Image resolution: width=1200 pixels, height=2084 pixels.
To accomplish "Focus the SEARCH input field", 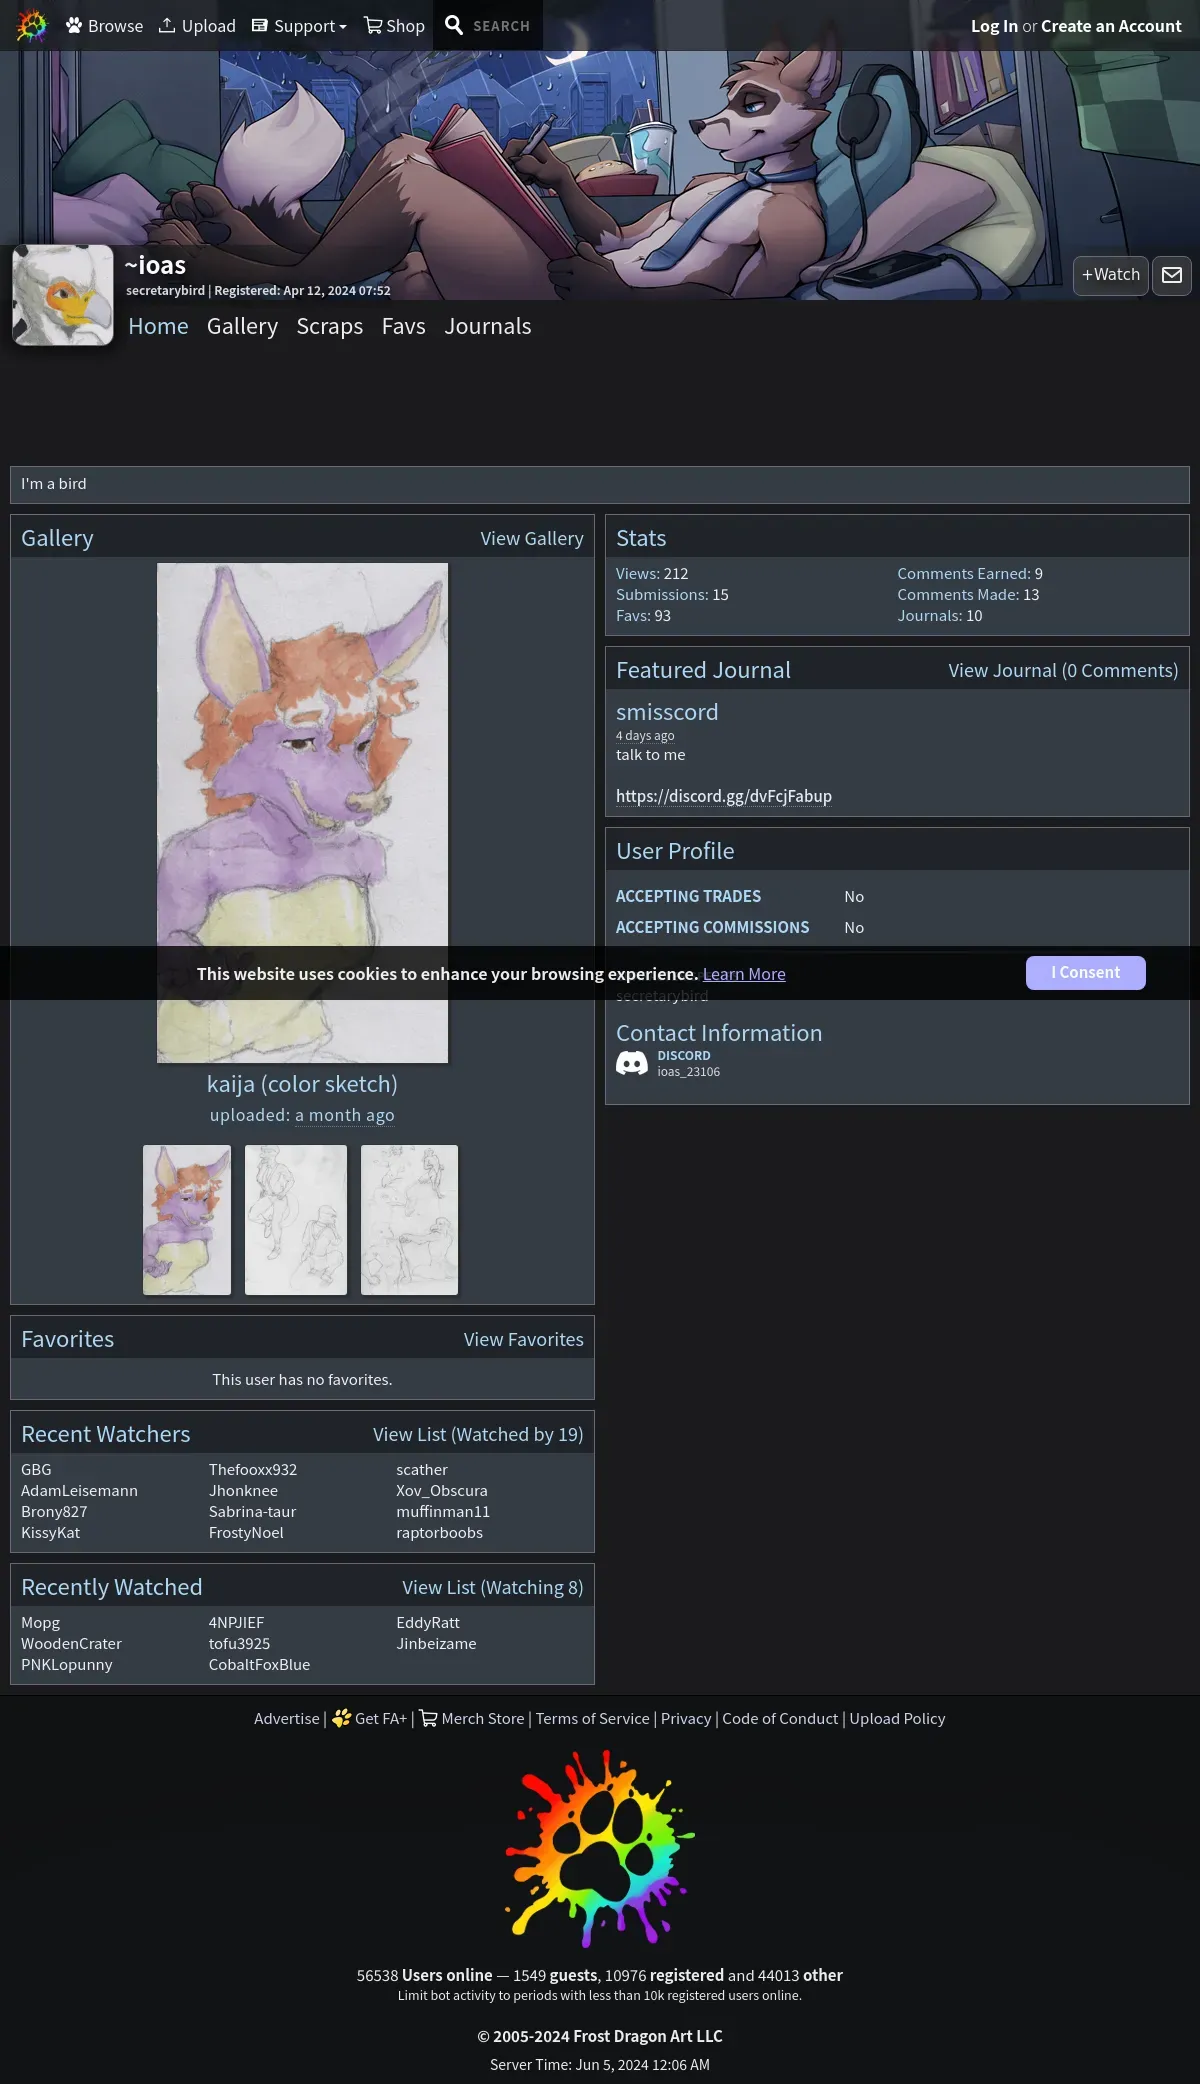I will [x=502, y=26].
